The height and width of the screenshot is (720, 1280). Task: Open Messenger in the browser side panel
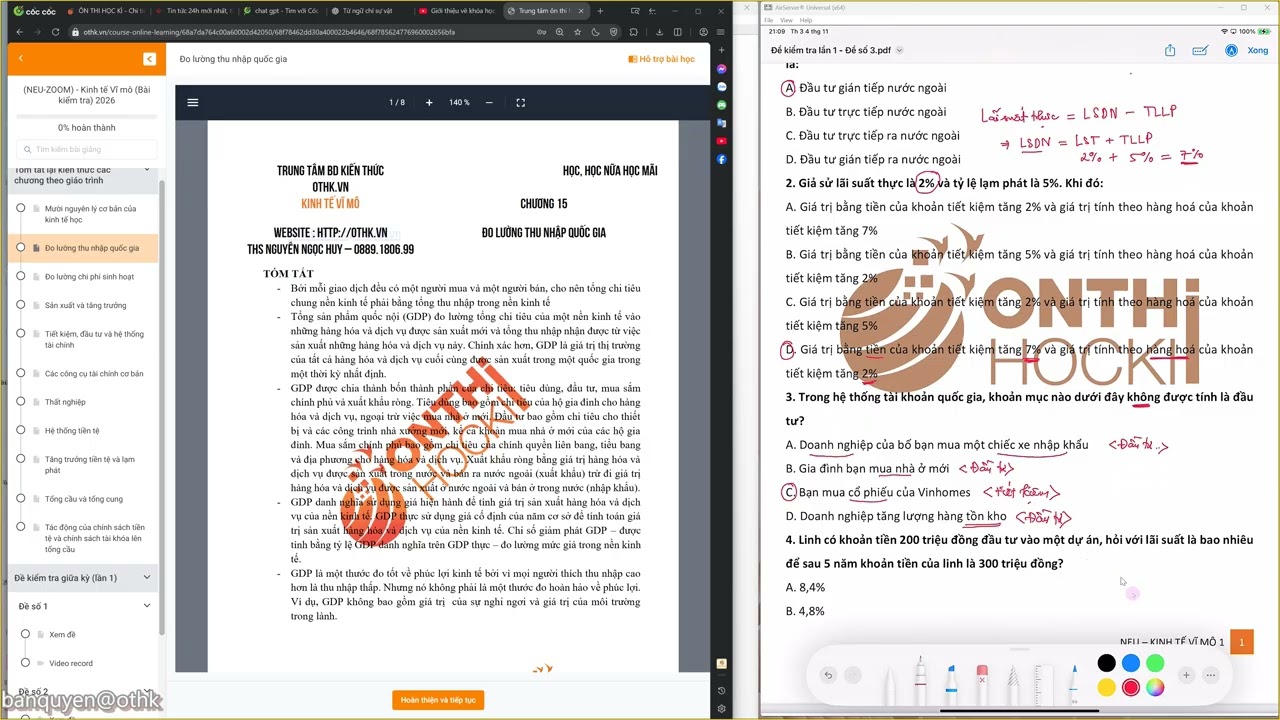[721, 69]
